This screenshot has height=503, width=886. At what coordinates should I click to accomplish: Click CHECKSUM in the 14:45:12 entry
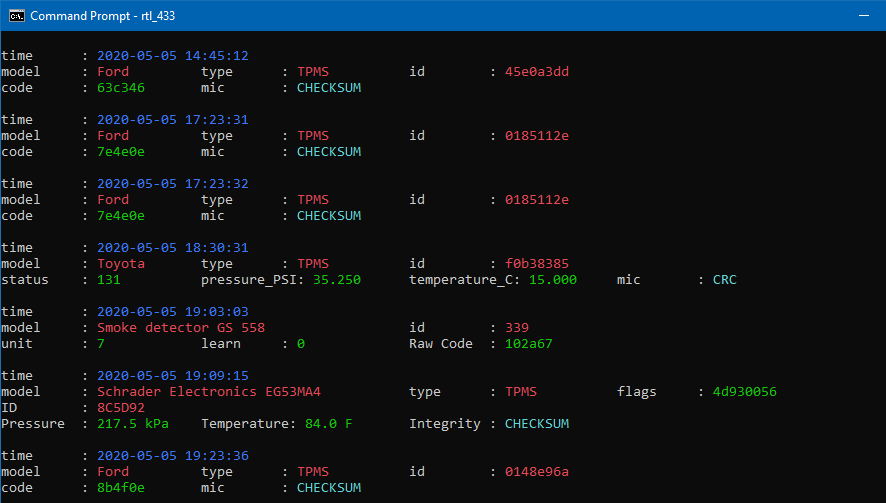(x=329, y=88)
